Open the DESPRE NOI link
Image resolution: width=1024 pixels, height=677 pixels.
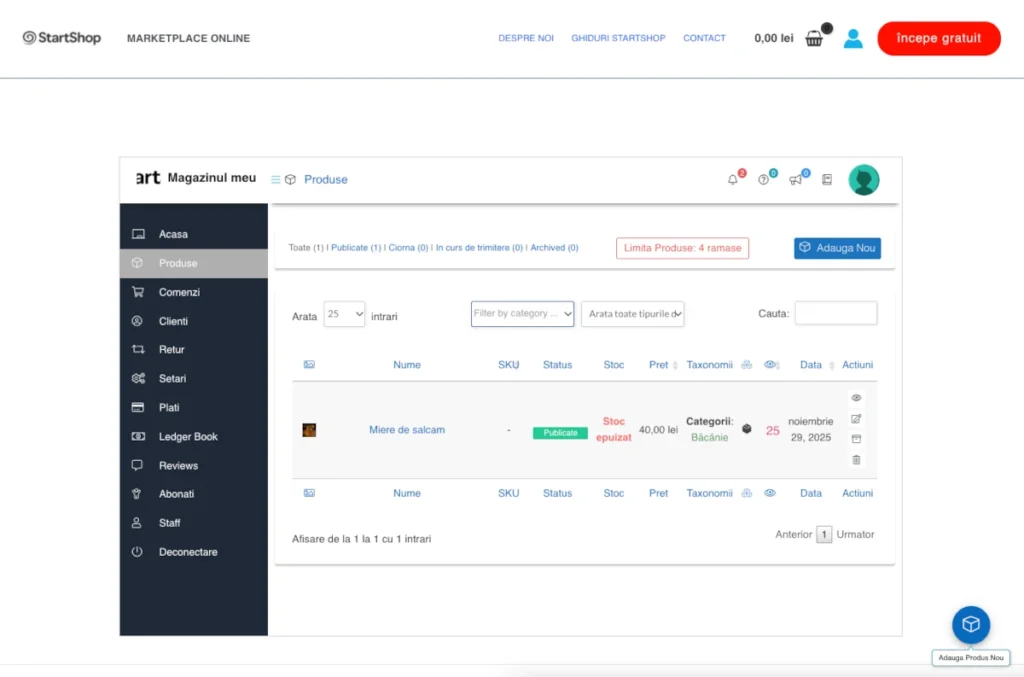pyautogui.click(x=526, y=39)
